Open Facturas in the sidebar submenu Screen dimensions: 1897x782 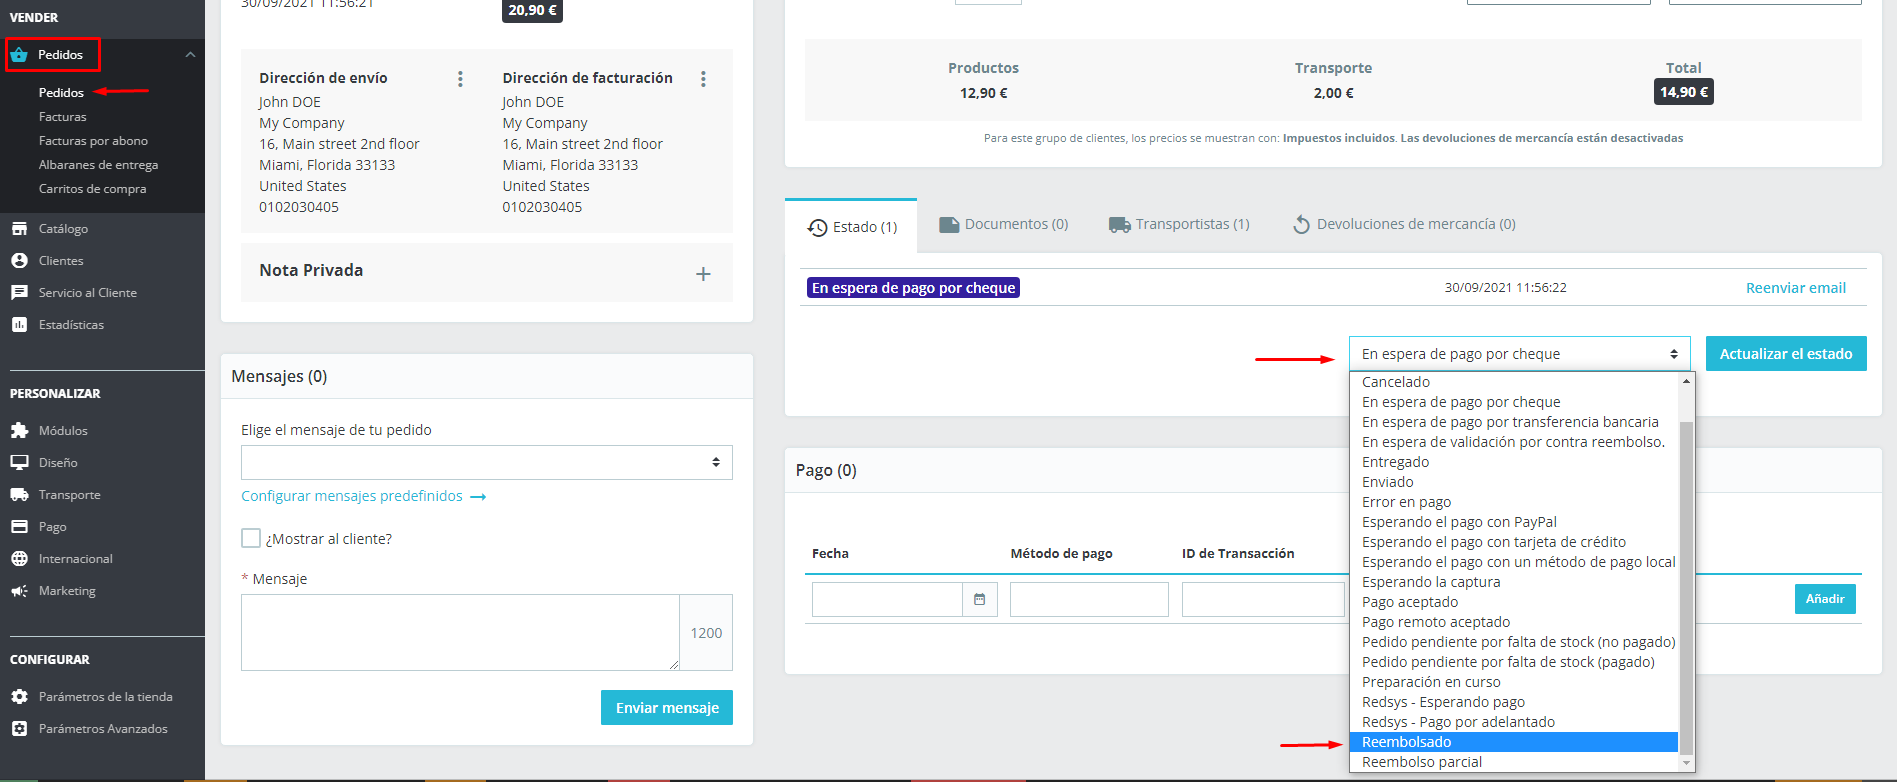tap(63, 117)
